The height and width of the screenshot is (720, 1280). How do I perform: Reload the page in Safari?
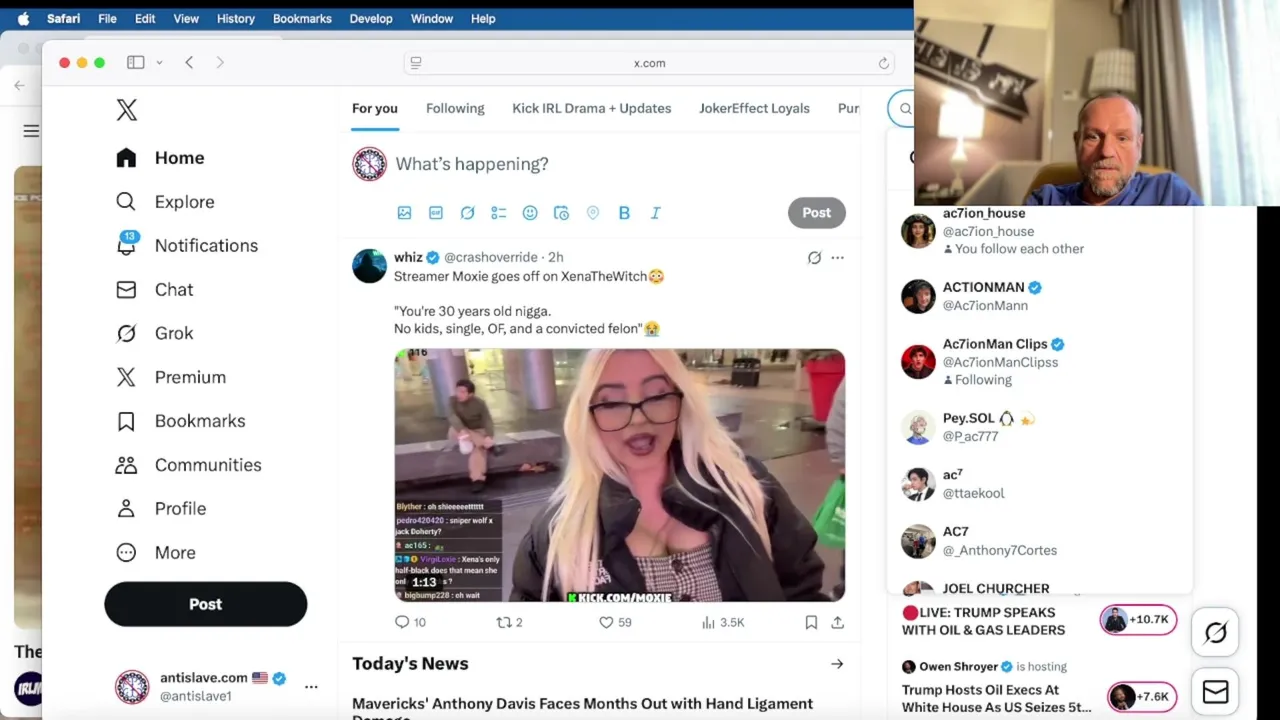point(883,63)
